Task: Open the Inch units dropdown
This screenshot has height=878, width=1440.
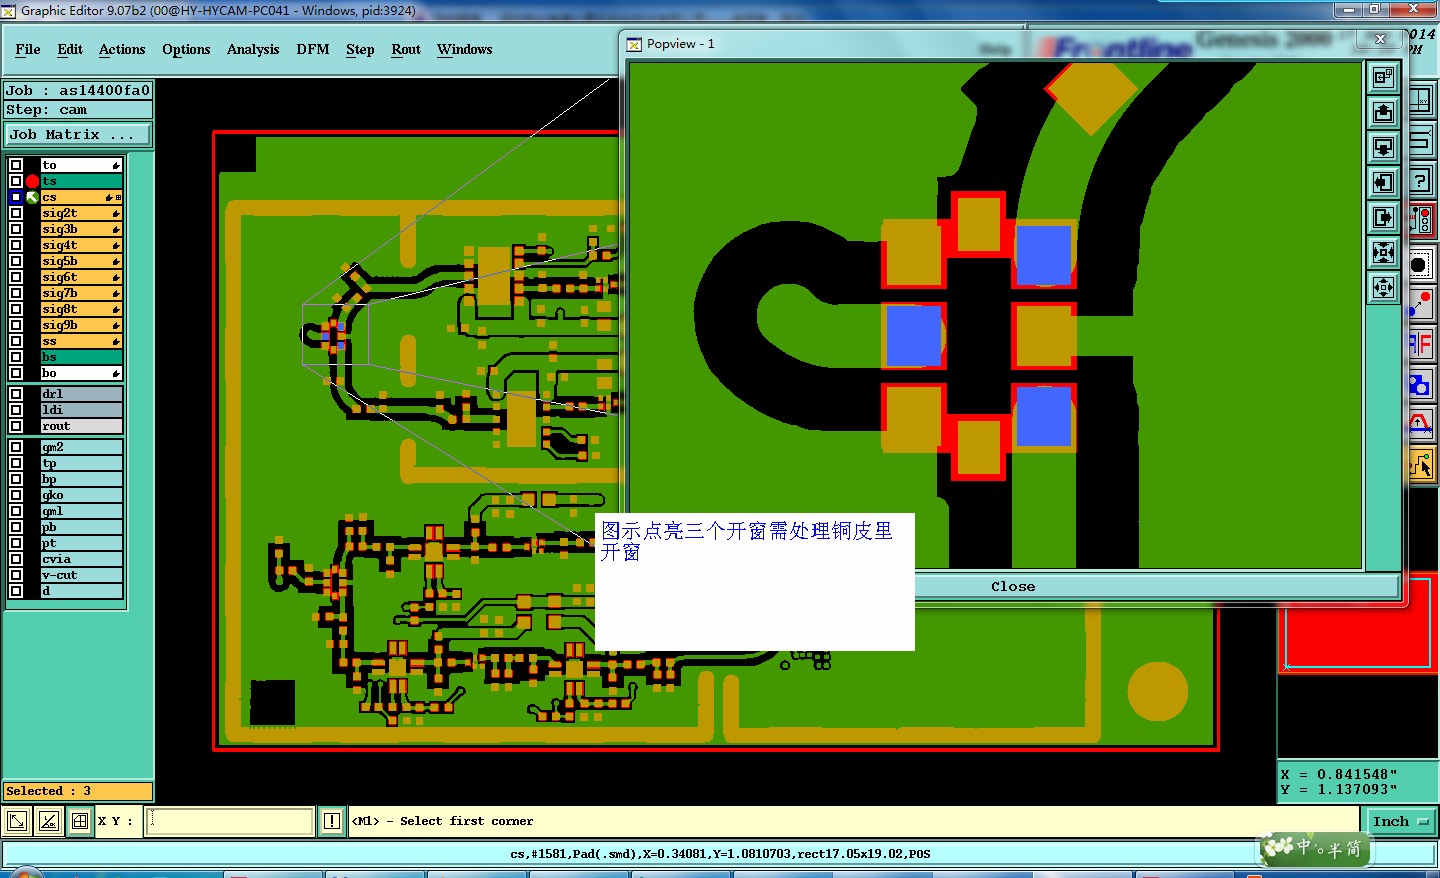Action: (1401, 821)
